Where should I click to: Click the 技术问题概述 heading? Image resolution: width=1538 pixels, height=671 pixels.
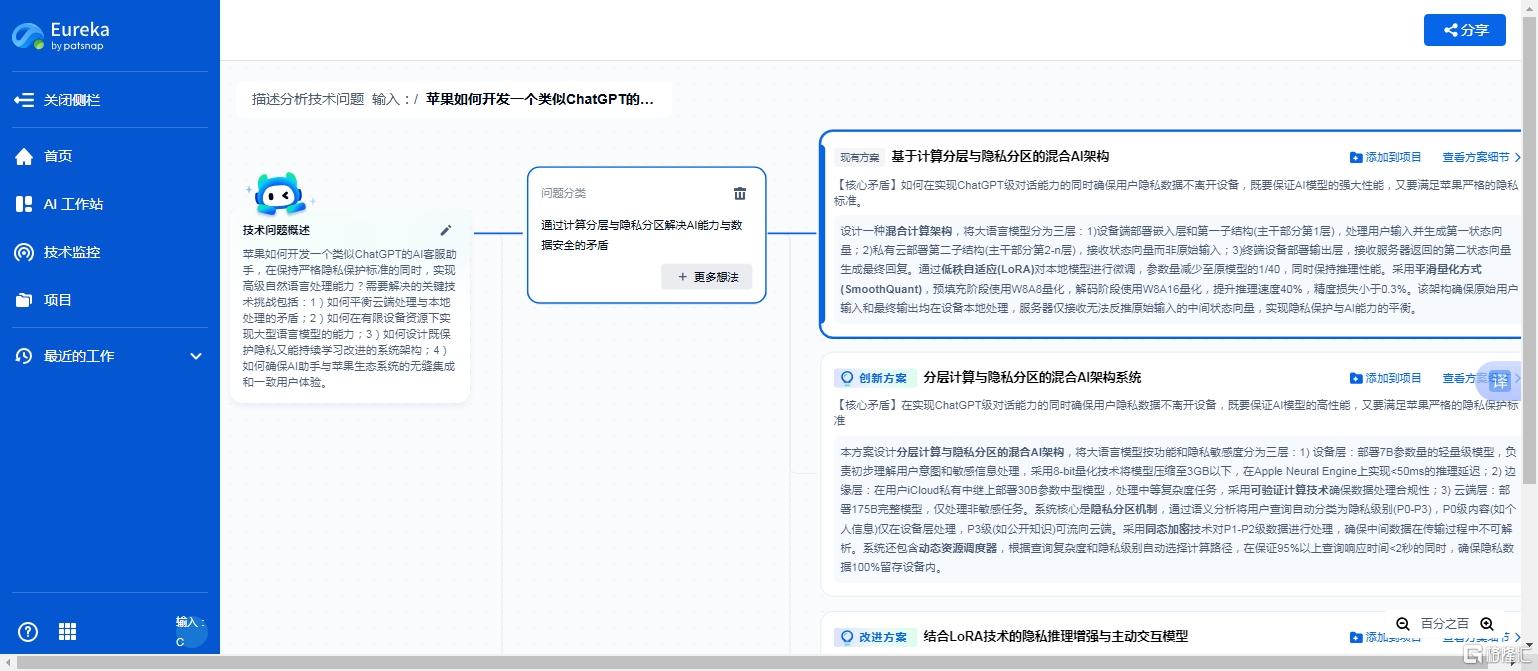click(276, 230)
